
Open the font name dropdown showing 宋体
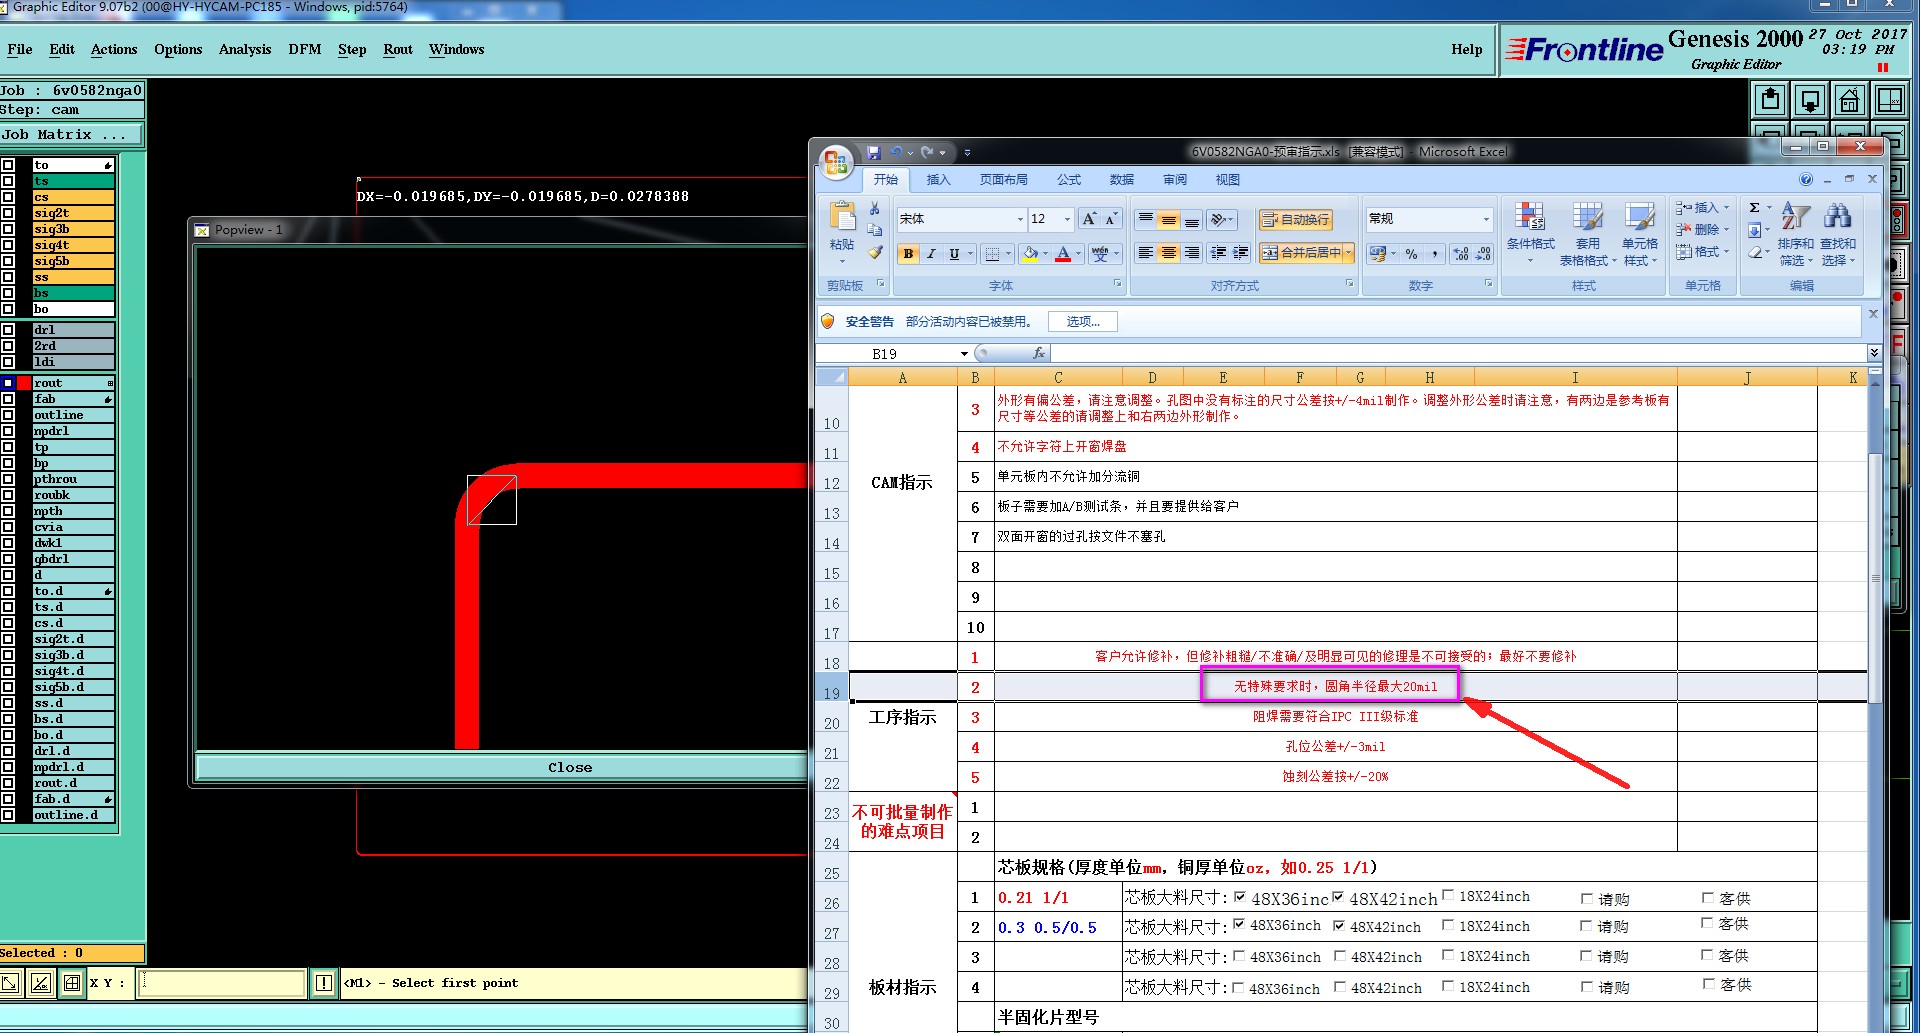tap(1020, 219)
